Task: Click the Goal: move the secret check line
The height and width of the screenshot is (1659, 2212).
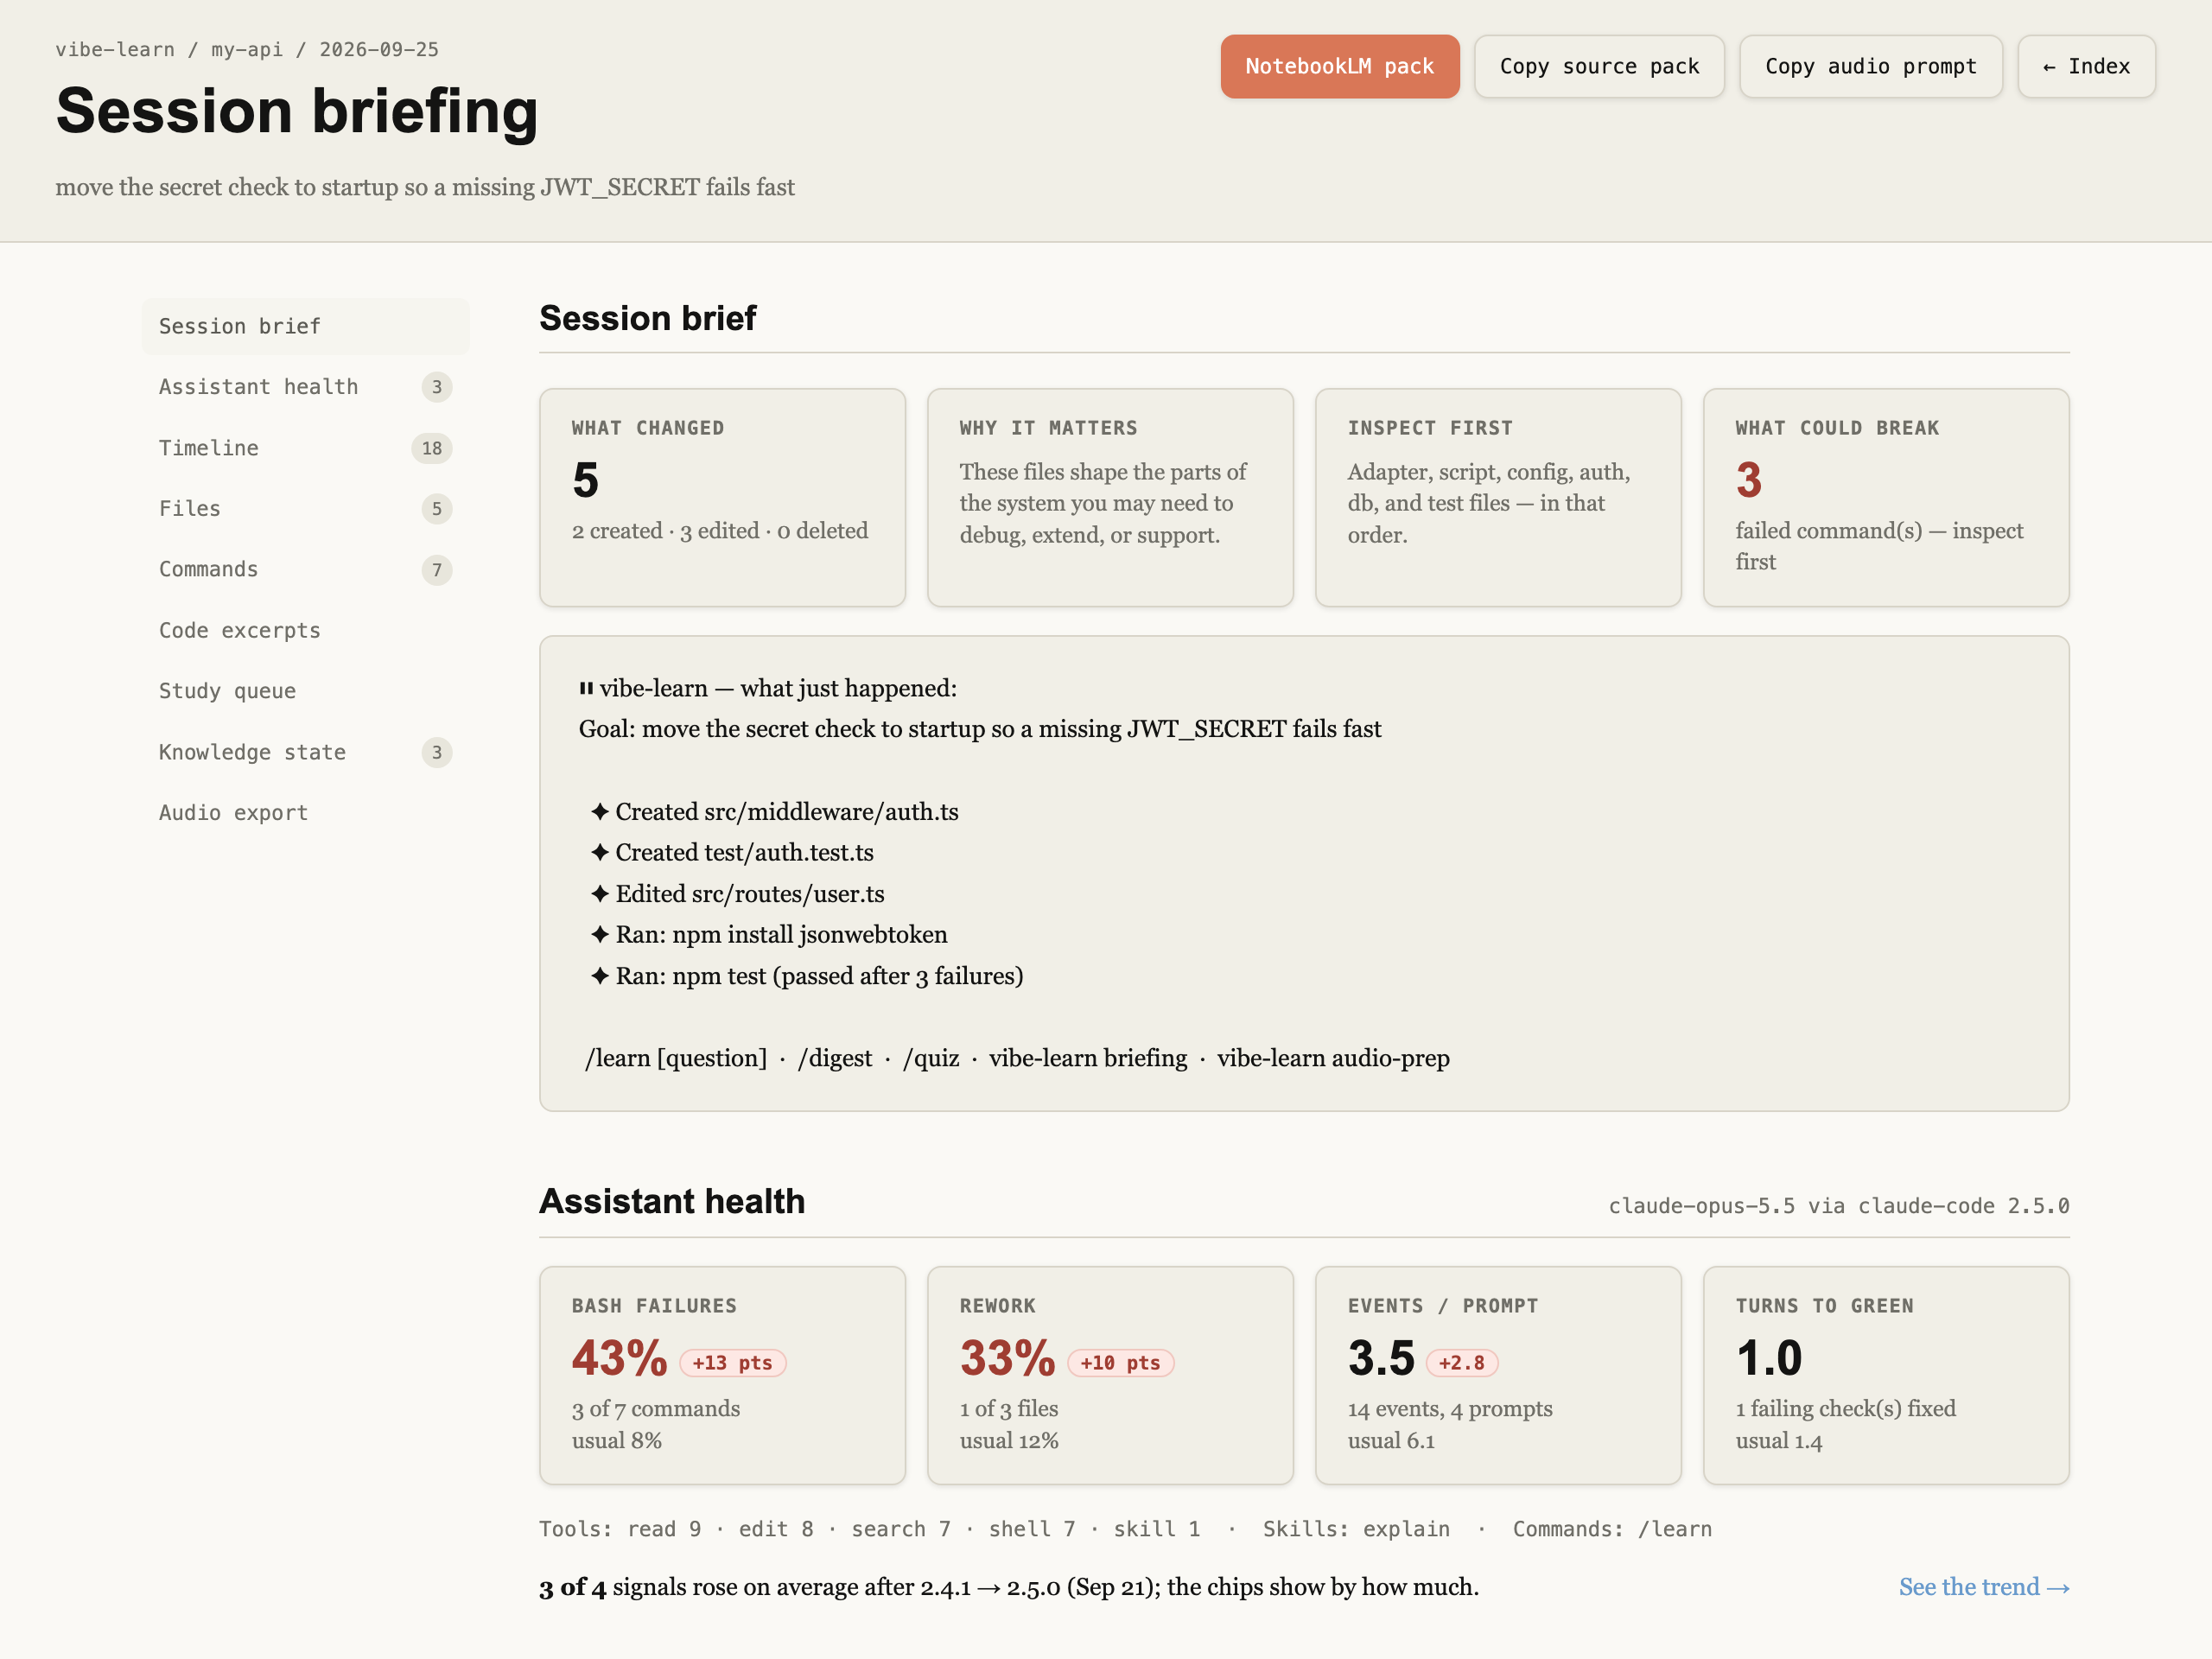Action: (x=980, y=729)
